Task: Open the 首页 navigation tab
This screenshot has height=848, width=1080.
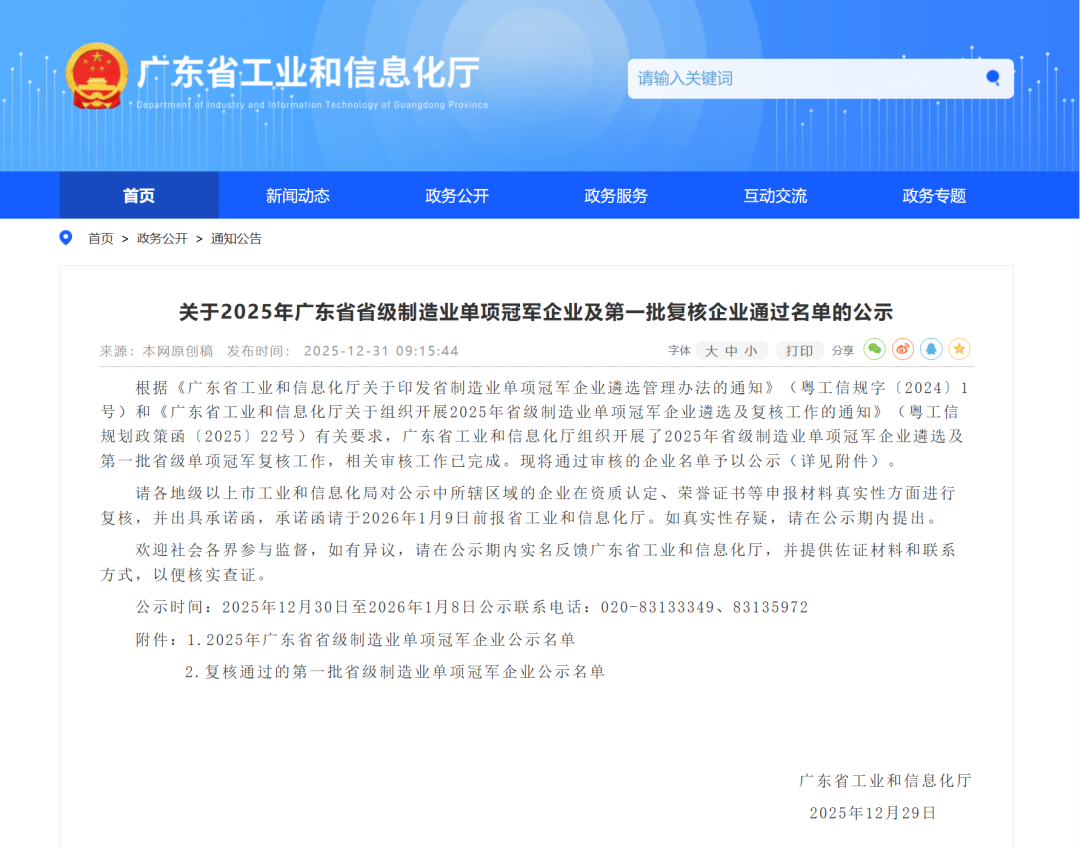Action: point(139,196)
